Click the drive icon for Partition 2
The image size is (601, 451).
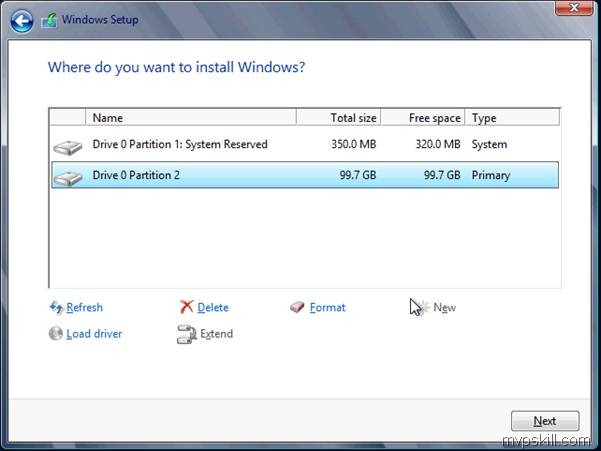tap(68, 178)
